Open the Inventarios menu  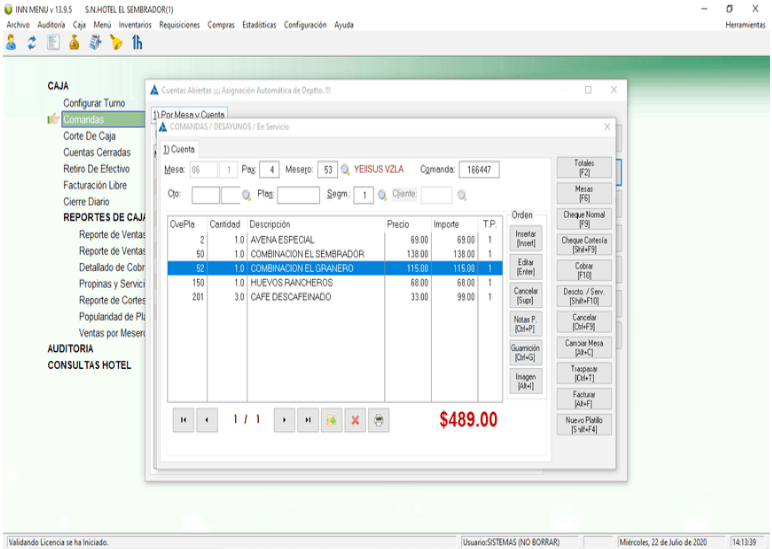pos(135,25)
